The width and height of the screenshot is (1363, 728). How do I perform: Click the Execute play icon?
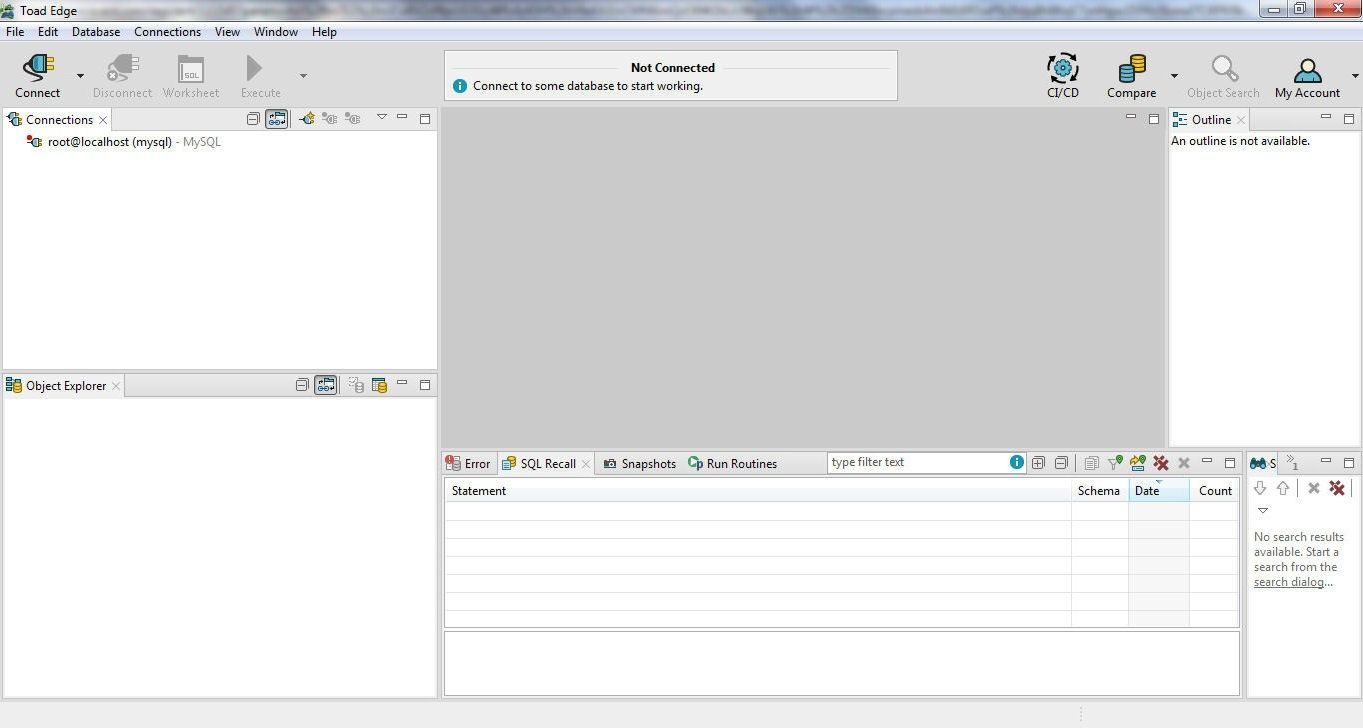(254, 68)
